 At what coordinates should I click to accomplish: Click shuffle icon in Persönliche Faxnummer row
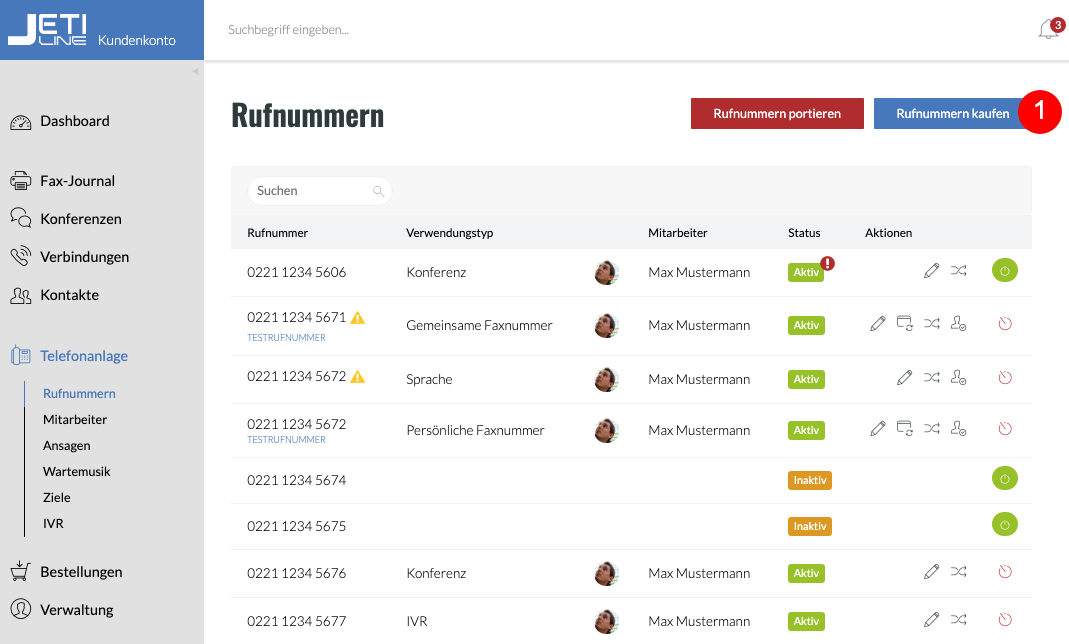(x=932, y=429)
